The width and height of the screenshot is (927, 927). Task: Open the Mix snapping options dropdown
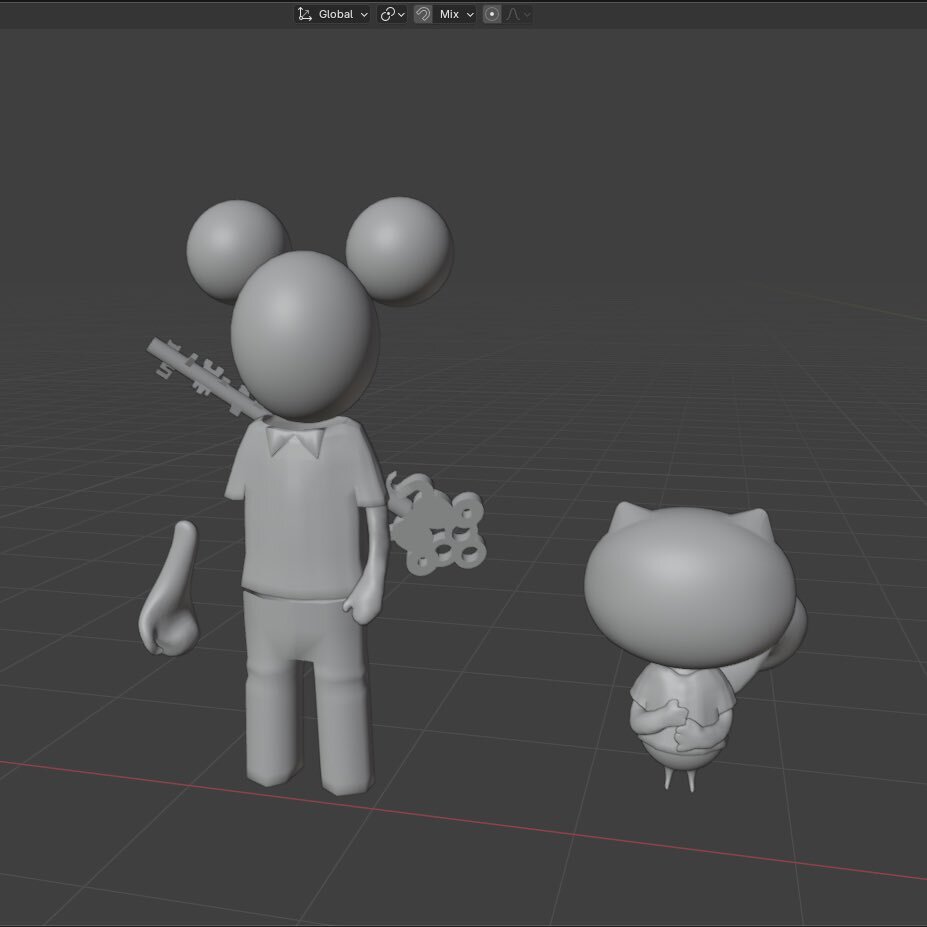pyautogui.click(x=454, y=14)
